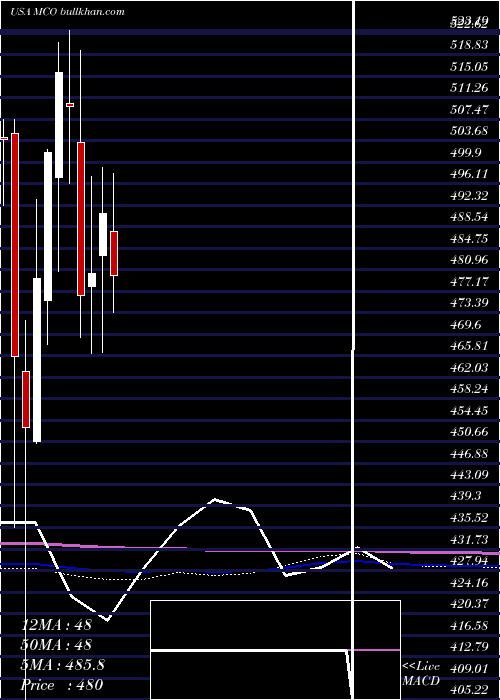This screenshot has height=700, width=500.
Task: Click the 488.54 price axis label
Action: click(469, 217)
